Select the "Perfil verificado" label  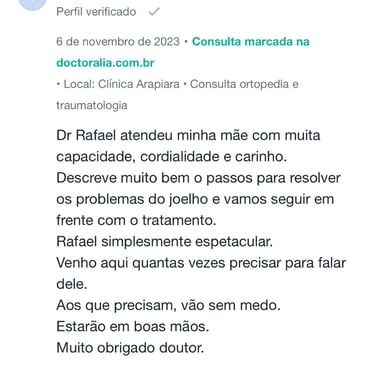tap(96, 12)
